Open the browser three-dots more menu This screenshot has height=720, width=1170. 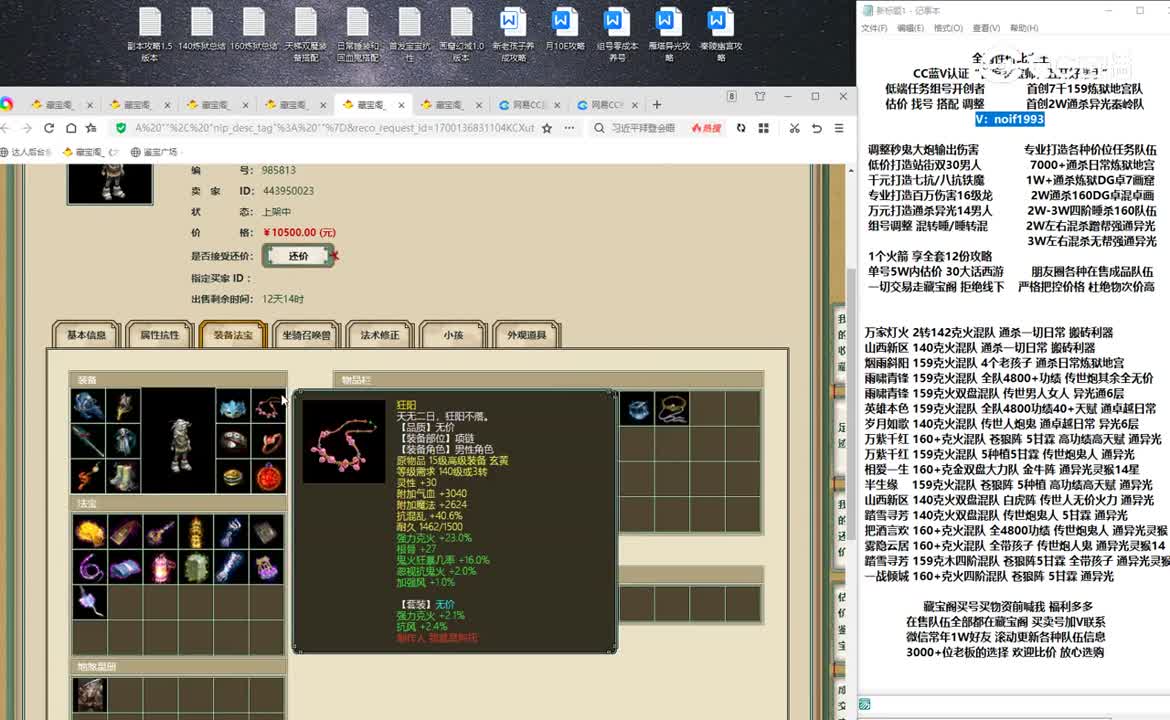point(569,128)
